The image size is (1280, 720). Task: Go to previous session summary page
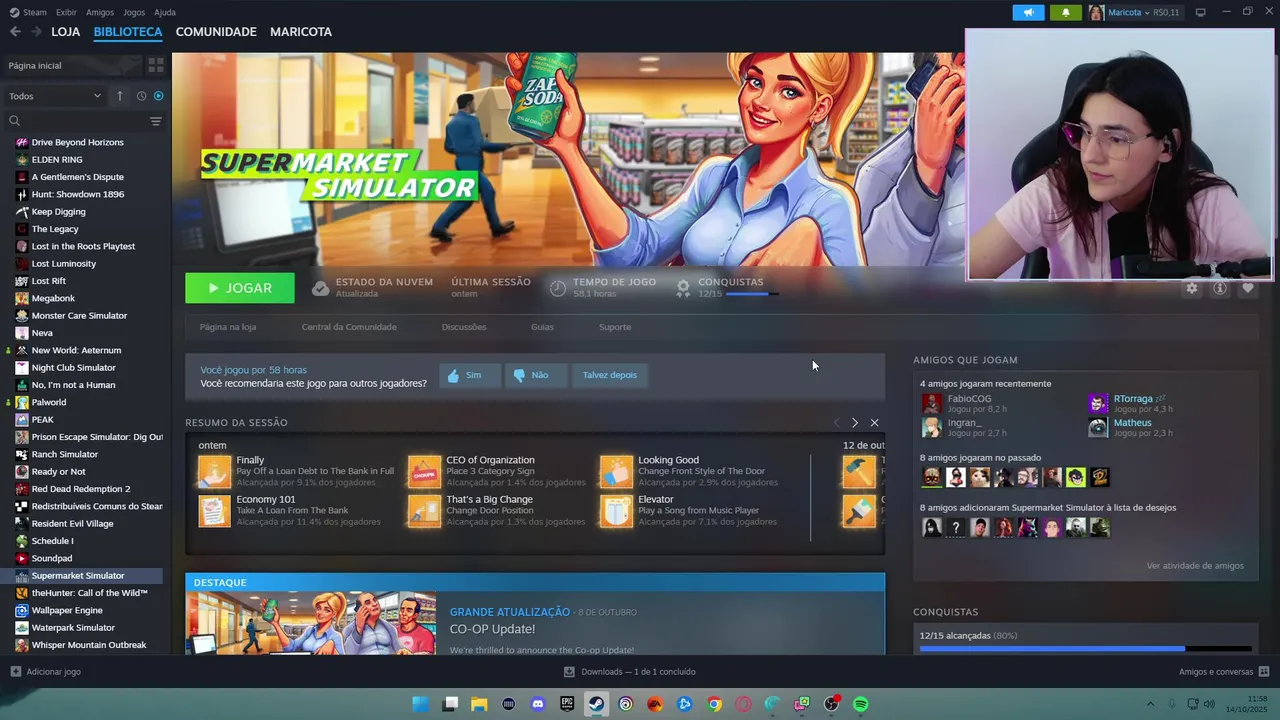click(x=836, y=423)
